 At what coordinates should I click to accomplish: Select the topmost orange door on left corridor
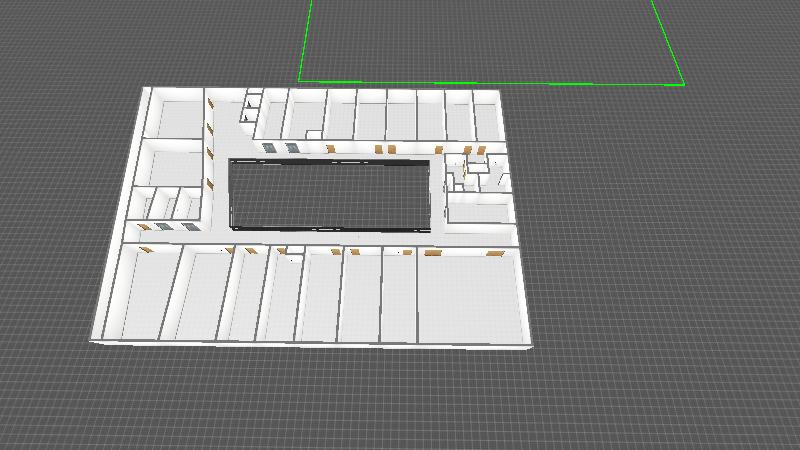(x=210, y=102)
